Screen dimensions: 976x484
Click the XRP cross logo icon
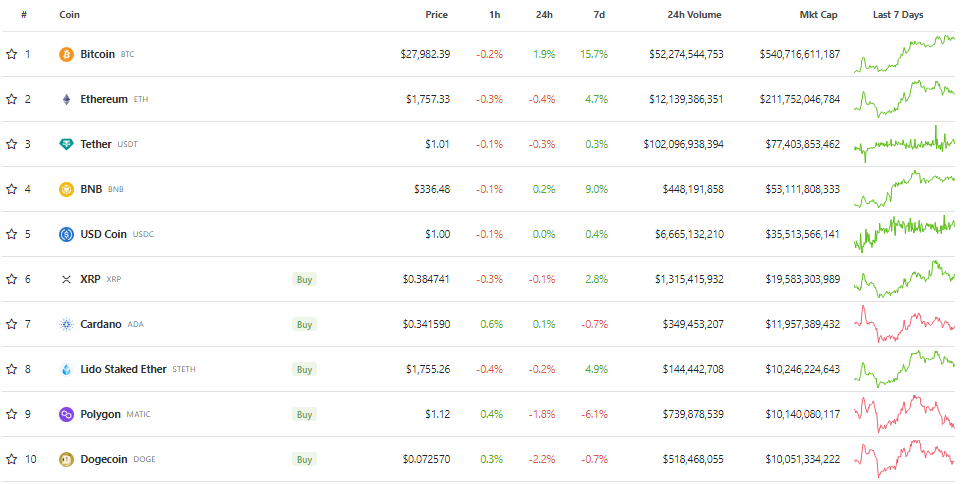66,279
